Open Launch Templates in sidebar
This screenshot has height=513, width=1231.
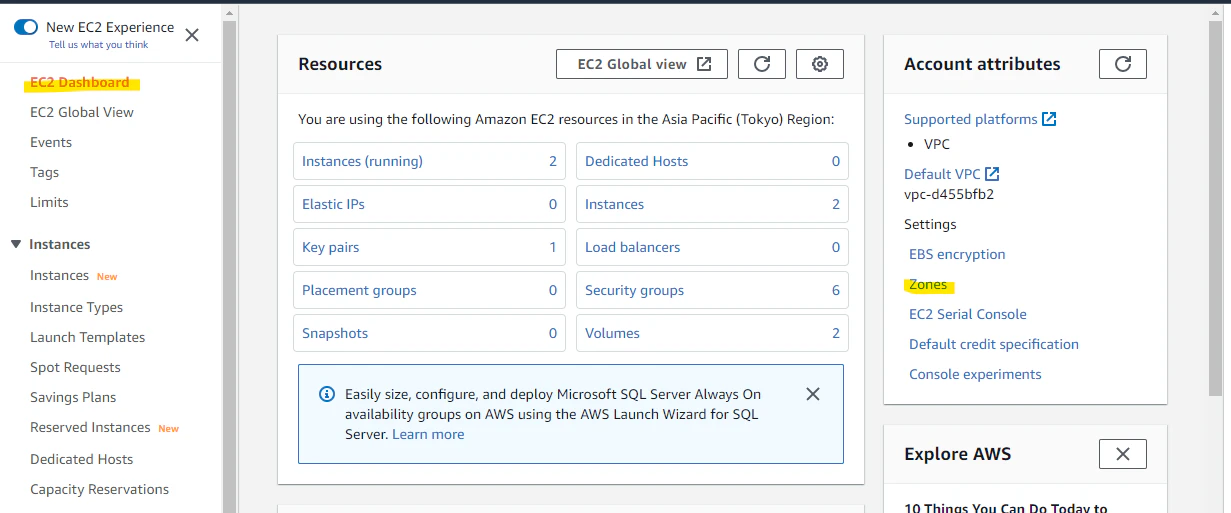(88, 337)
